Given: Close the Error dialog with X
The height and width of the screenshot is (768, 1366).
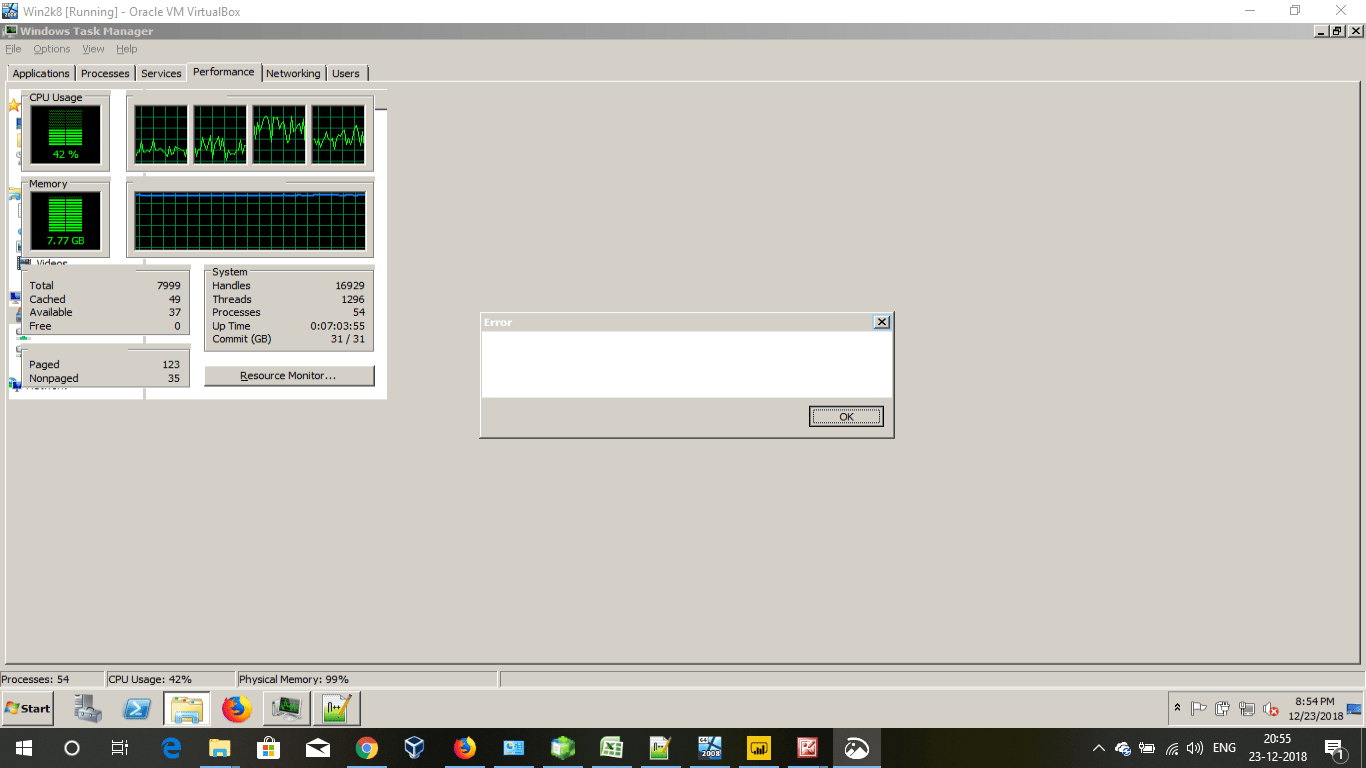Looking at the screenshot, I should 881,322.
